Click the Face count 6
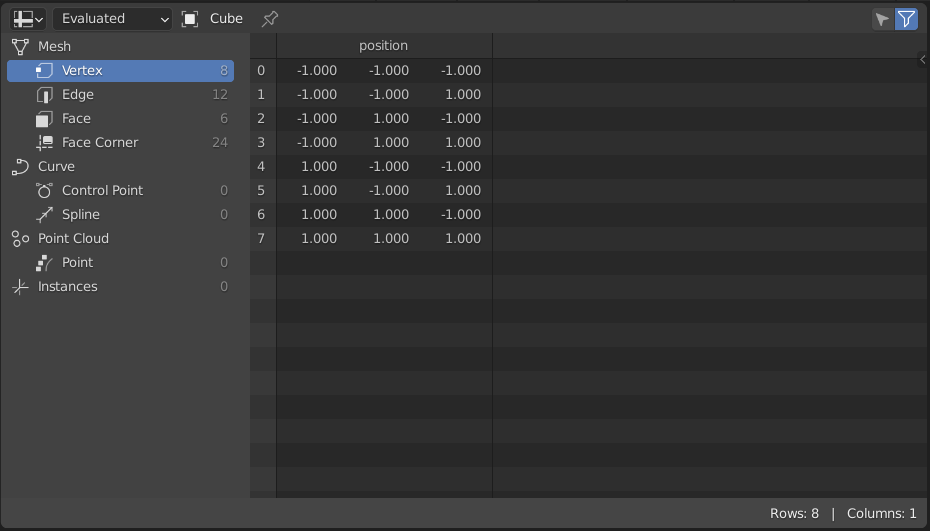This screenshot has height=531, width=930. point(224,119)
